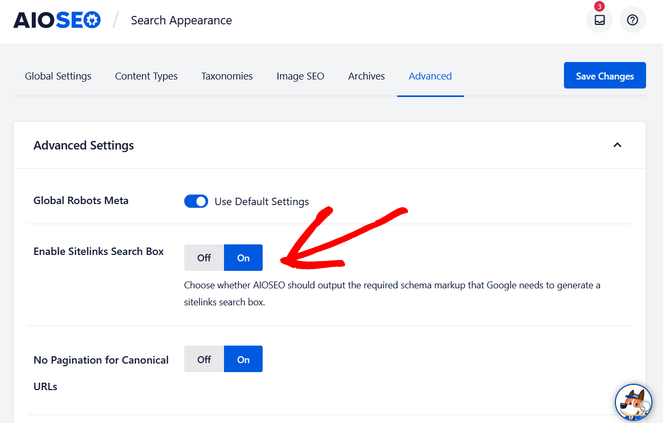
Task: Turn Off the Sitelinks Search Box
Action: 204,258
